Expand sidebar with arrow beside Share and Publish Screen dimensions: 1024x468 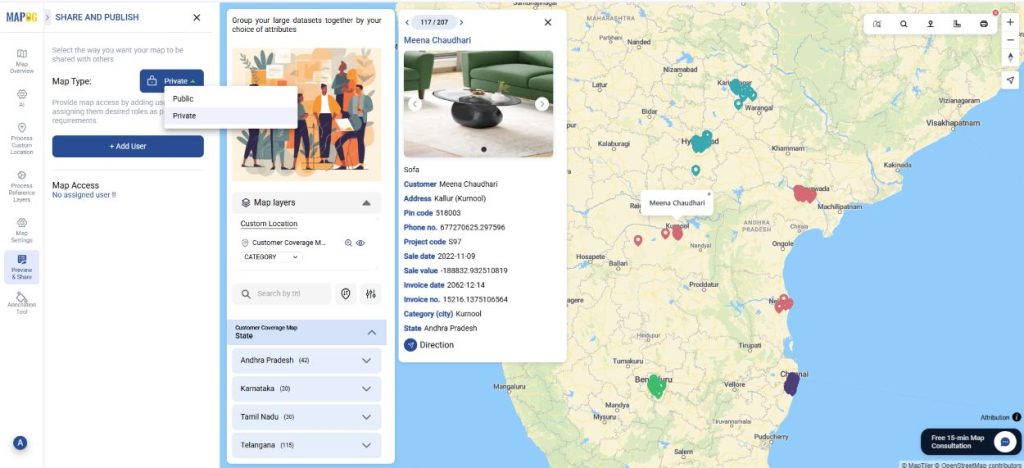(48, 18)
